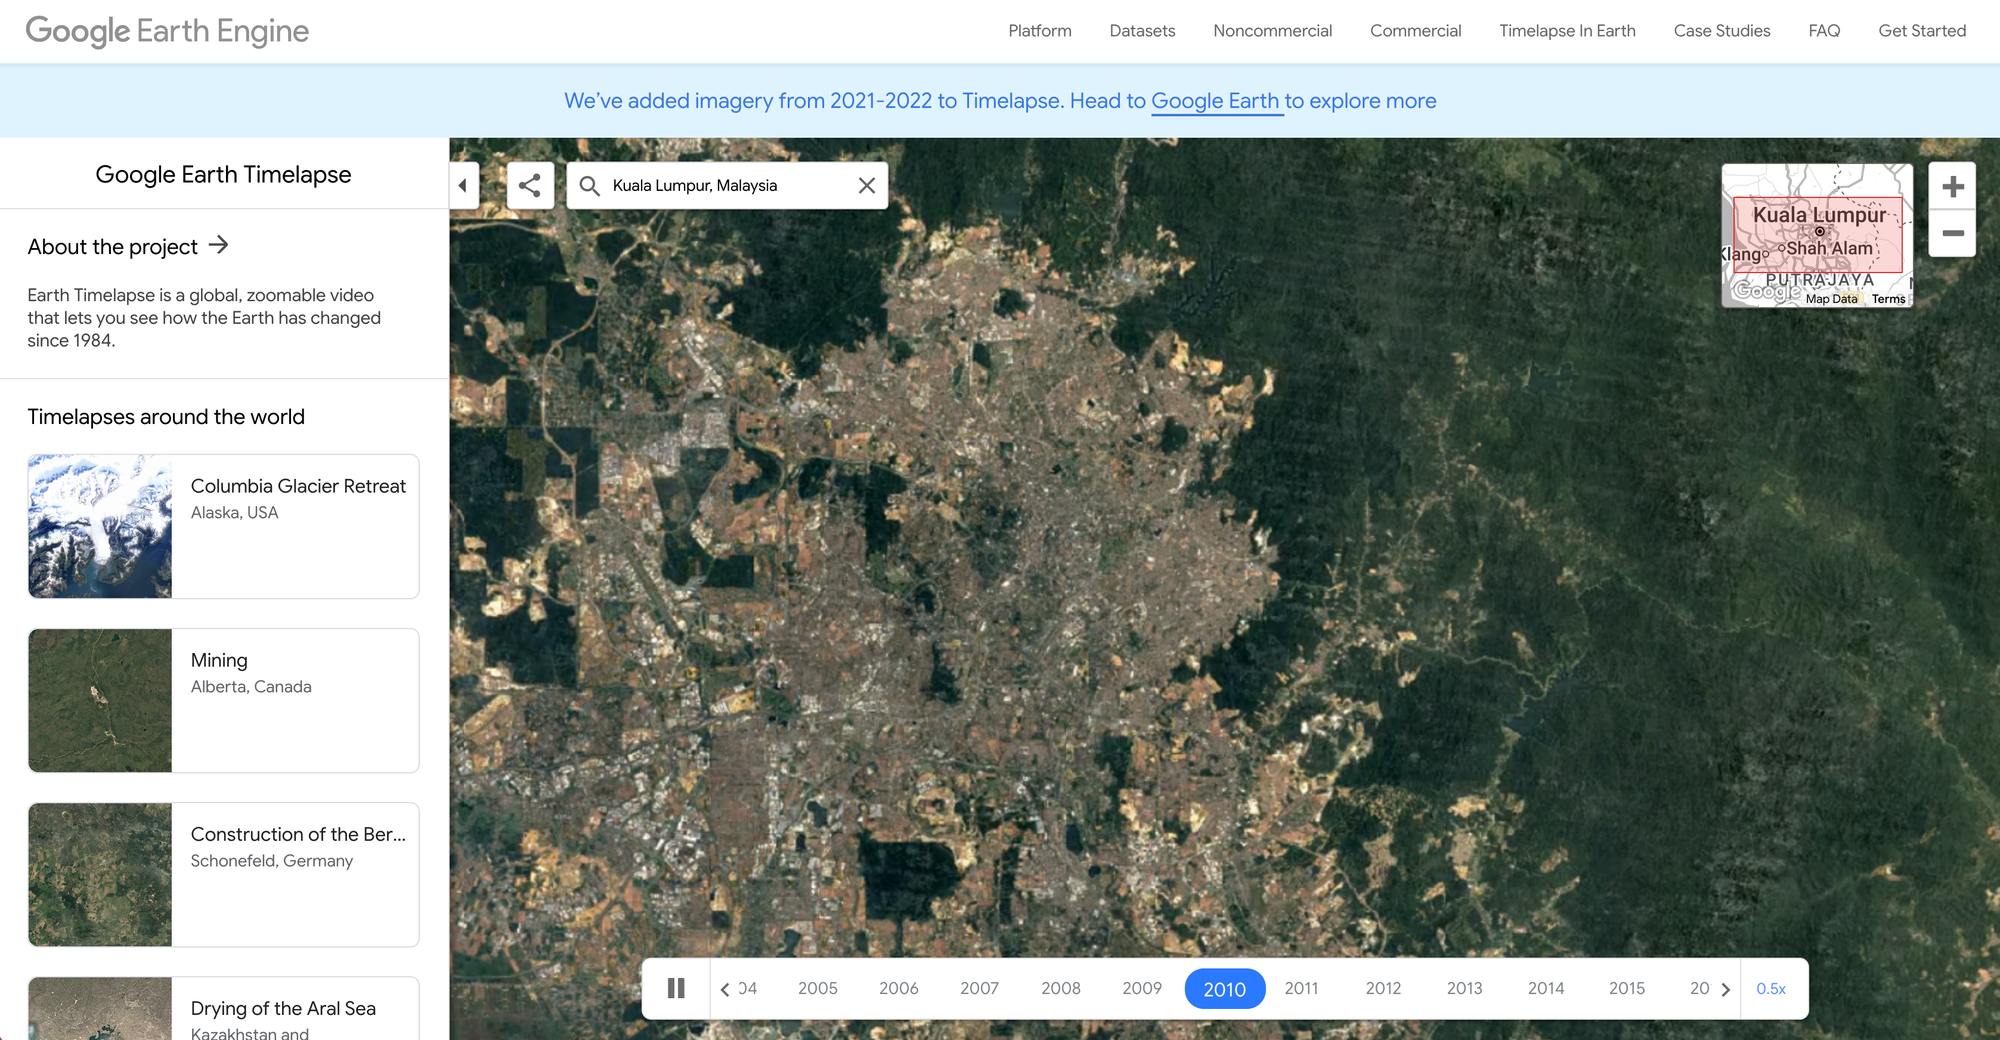Image resolution: width=2000 pixels, height=1040 pixels.
Task: Jump to year 2007 on the timeline
Action: (x=979, y=988)
